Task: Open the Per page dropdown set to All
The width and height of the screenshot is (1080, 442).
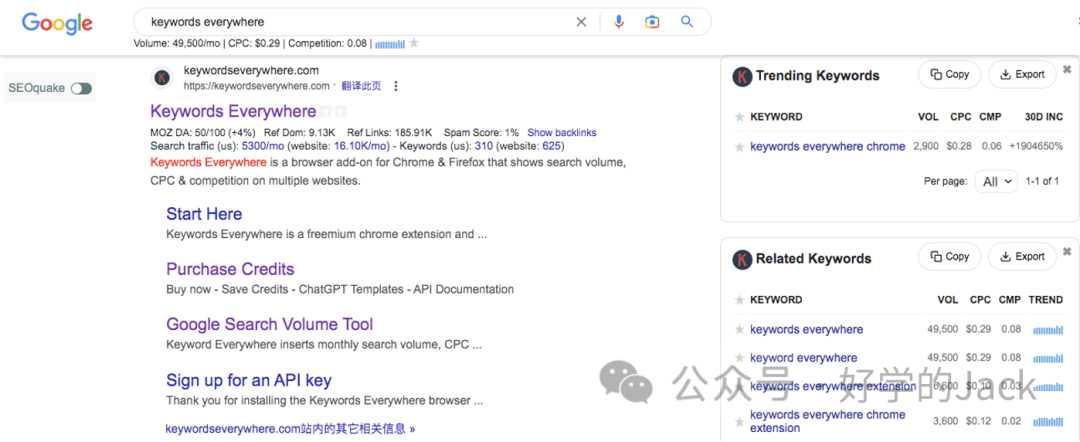Action: pyautogui.click(x=997, y=182)
